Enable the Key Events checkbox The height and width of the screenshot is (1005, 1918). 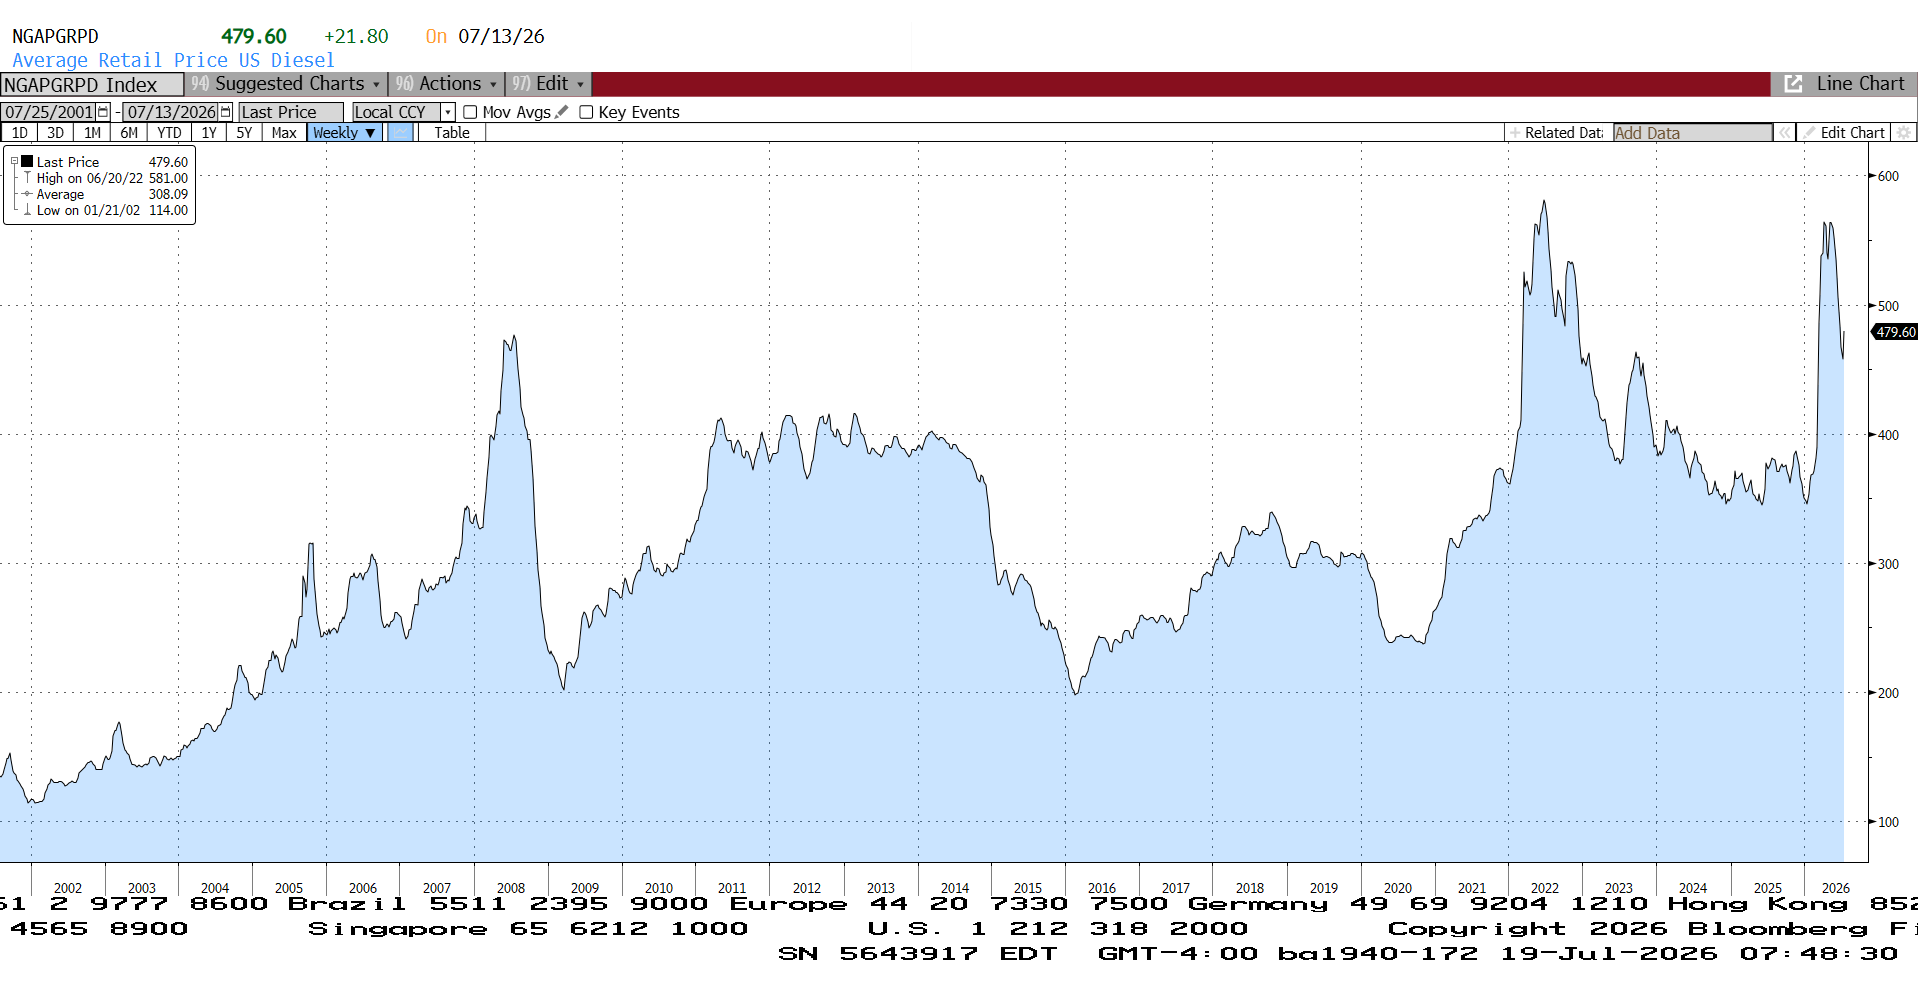coord(586,112)
